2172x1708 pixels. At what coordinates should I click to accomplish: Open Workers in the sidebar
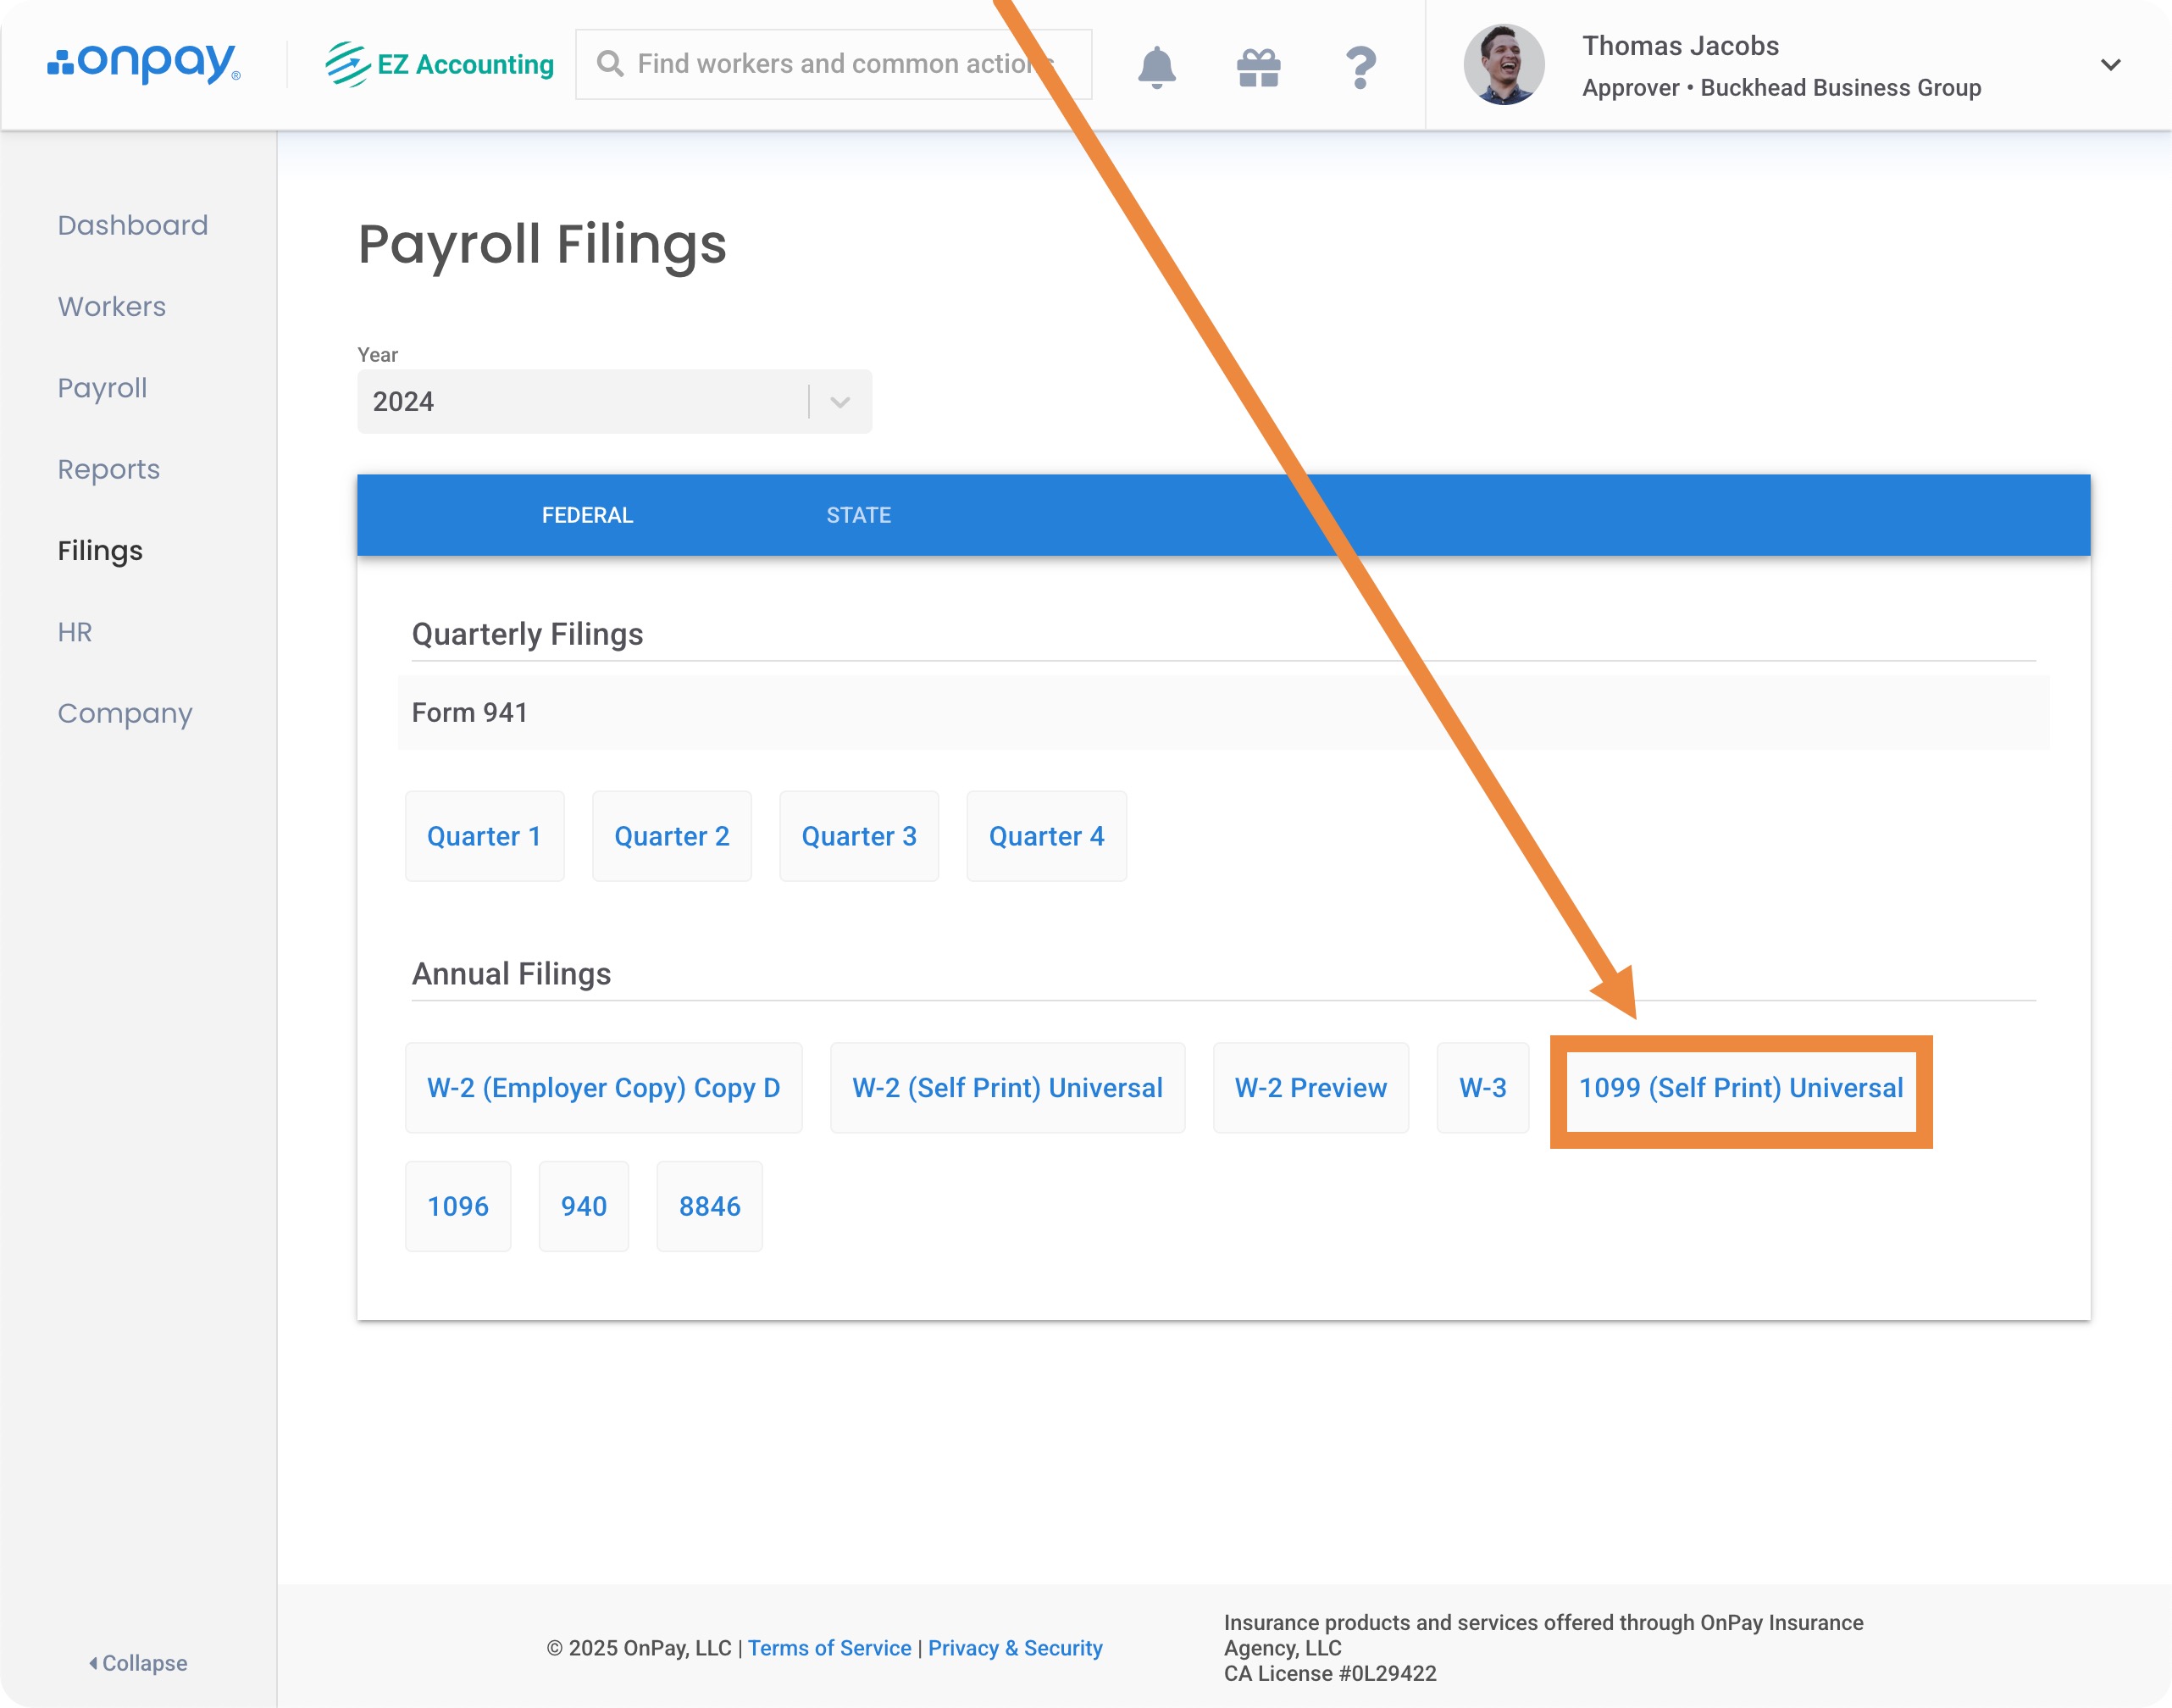tap(111, 306)
